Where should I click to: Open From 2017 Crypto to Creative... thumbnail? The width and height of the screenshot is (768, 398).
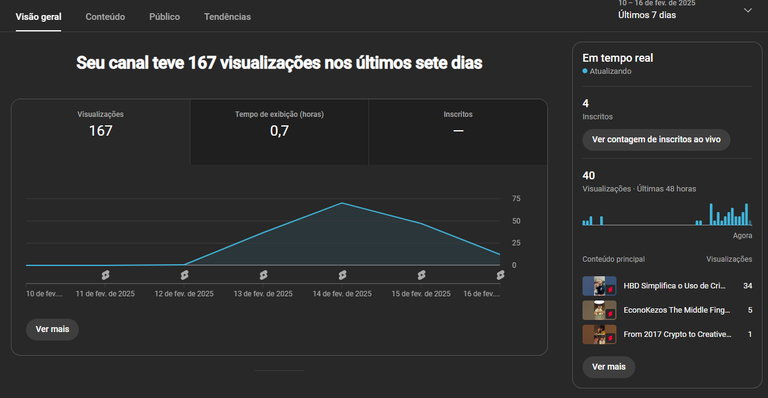point(600,334)
